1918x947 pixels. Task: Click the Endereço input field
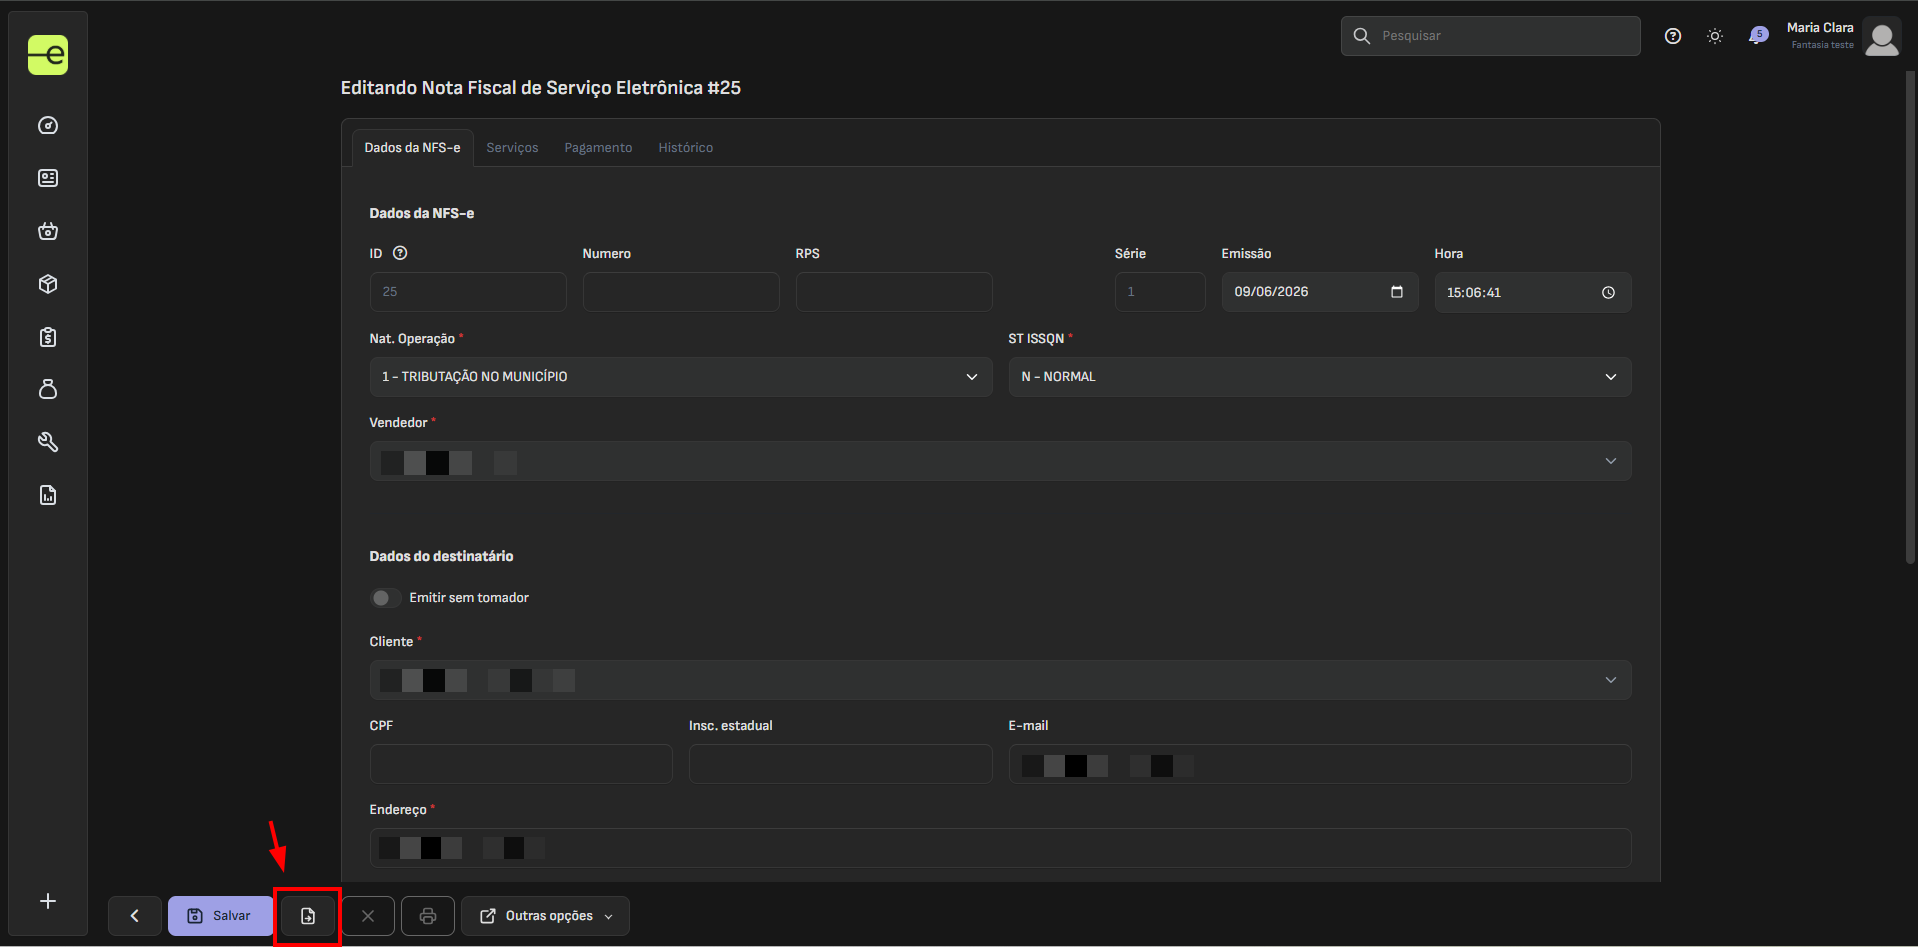click(x=1000, y=848)
